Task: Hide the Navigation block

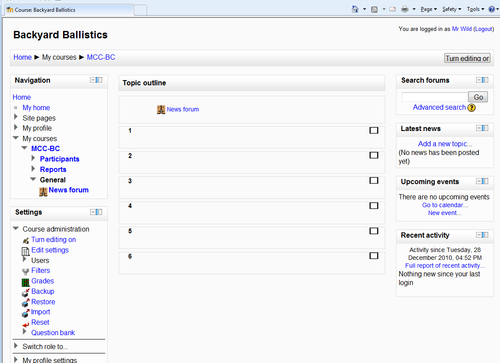Action: [x=93, y=80]
